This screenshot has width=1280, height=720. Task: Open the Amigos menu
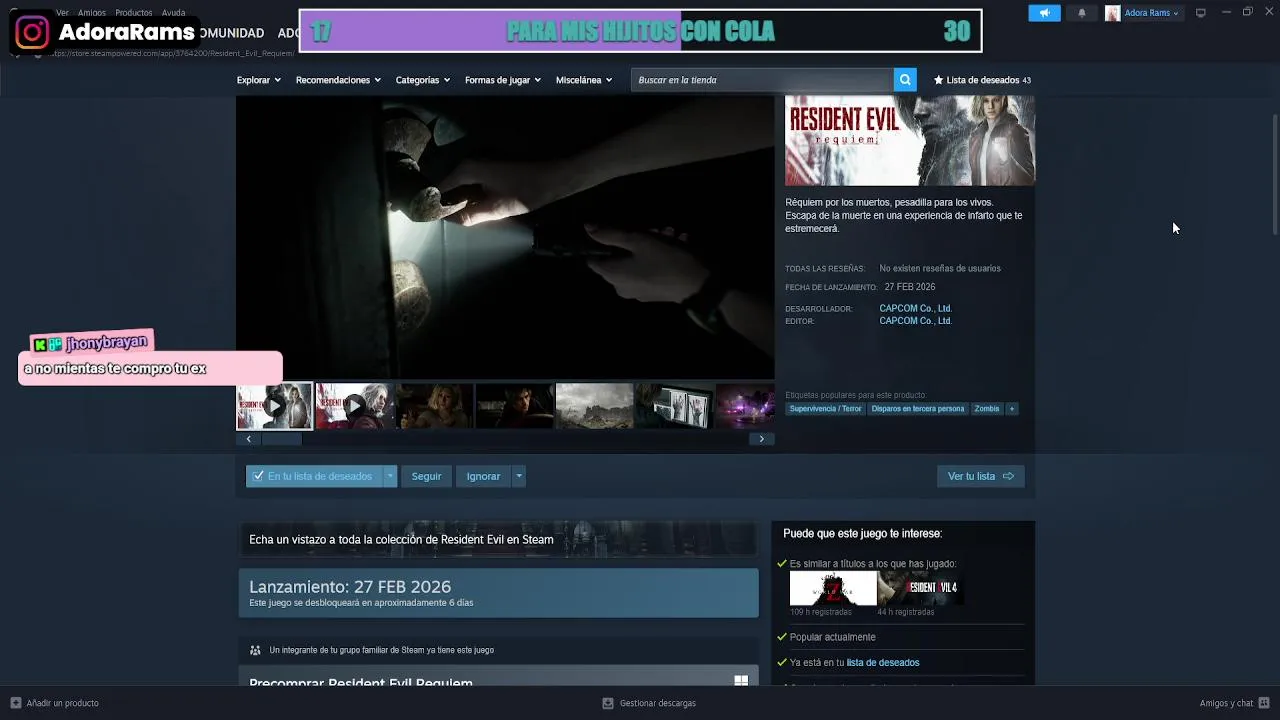[x=92, y=13]
